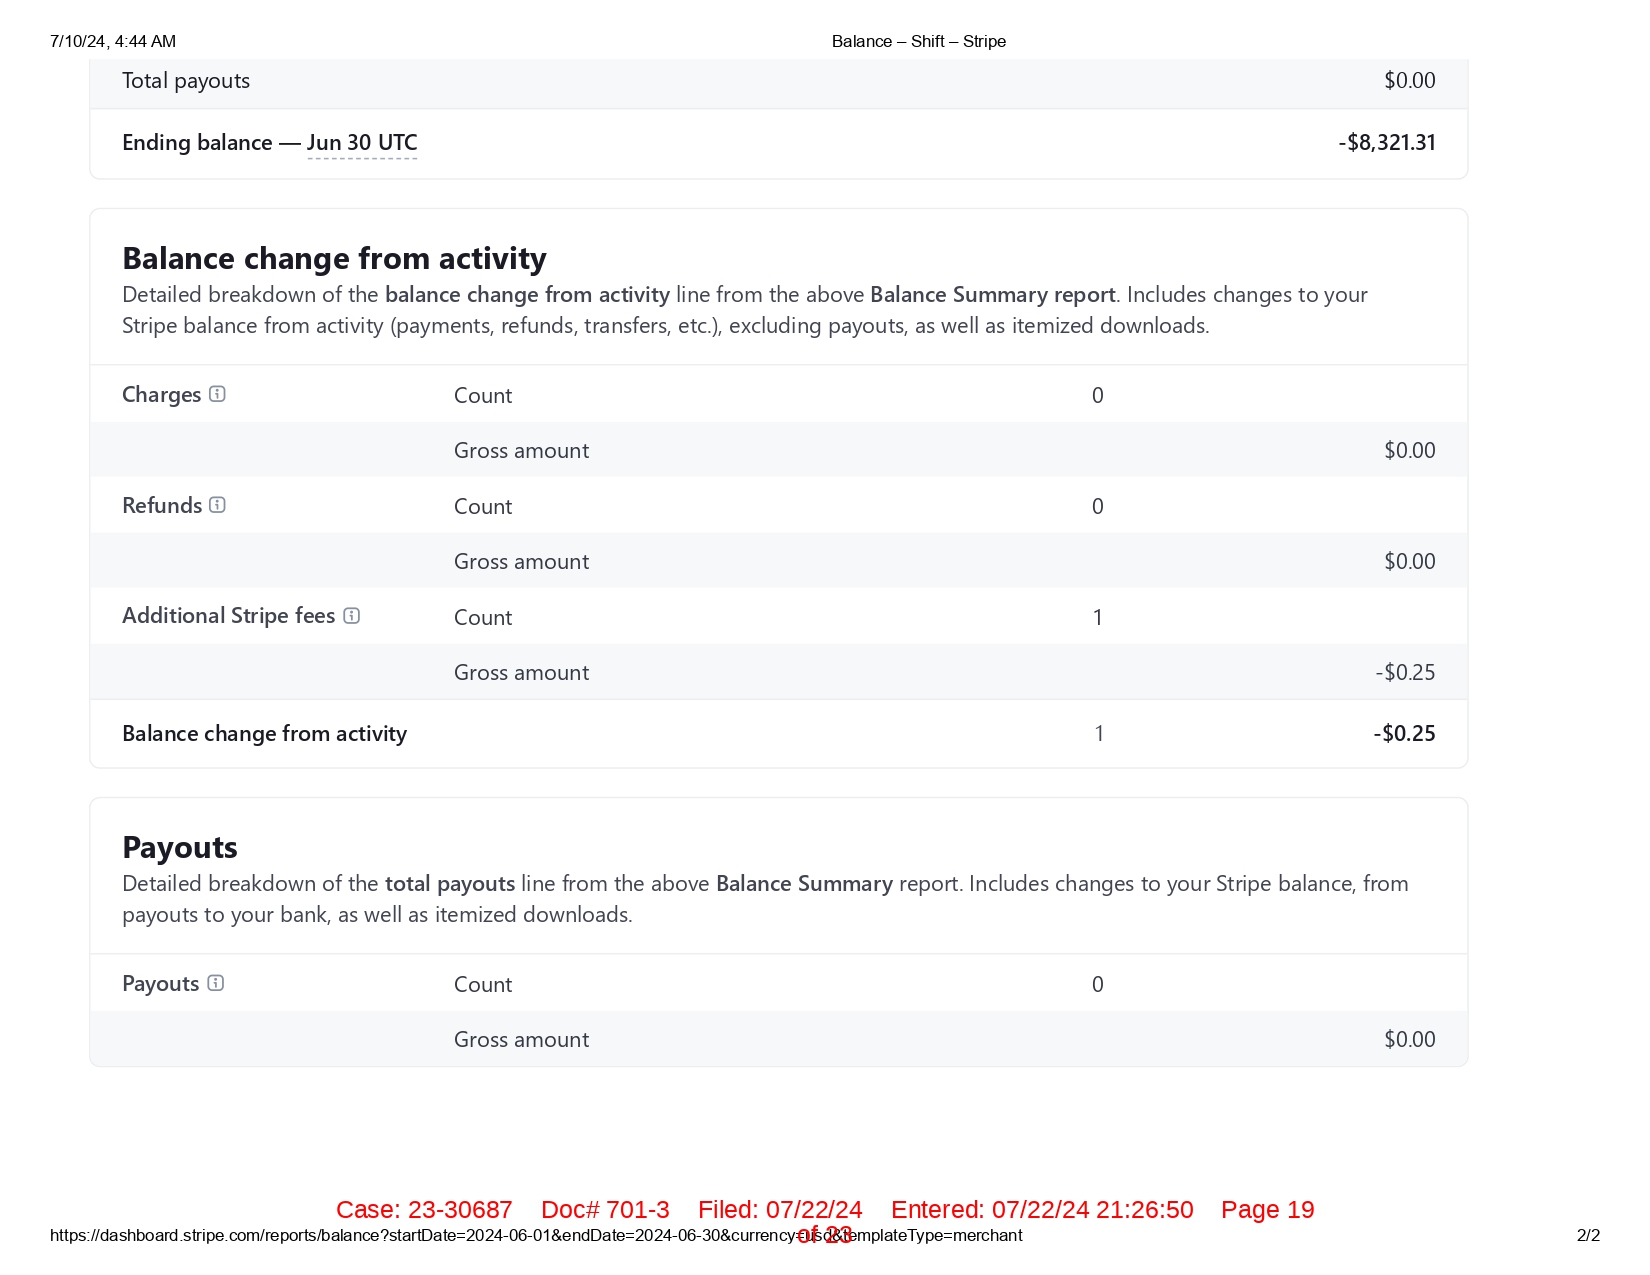Click the 2/2 page number in the footer
The width and height of the screenshot is (1650, 1275).
coord(1588,1236)
